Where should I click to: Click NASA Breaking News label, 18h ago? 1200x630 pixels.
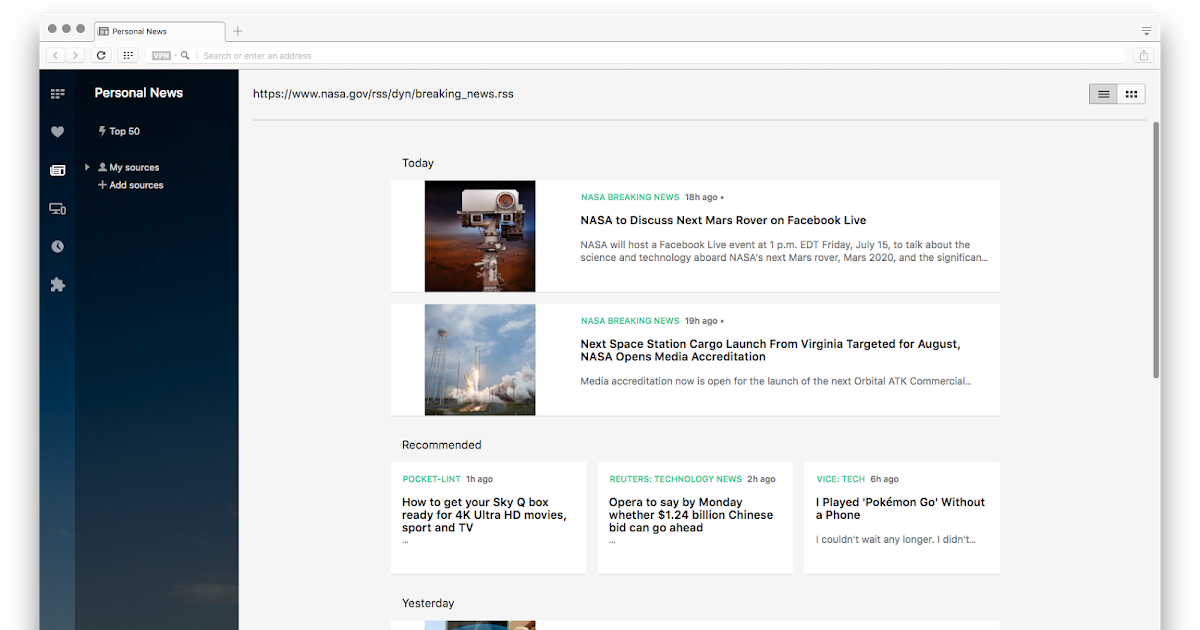[630, 197]
